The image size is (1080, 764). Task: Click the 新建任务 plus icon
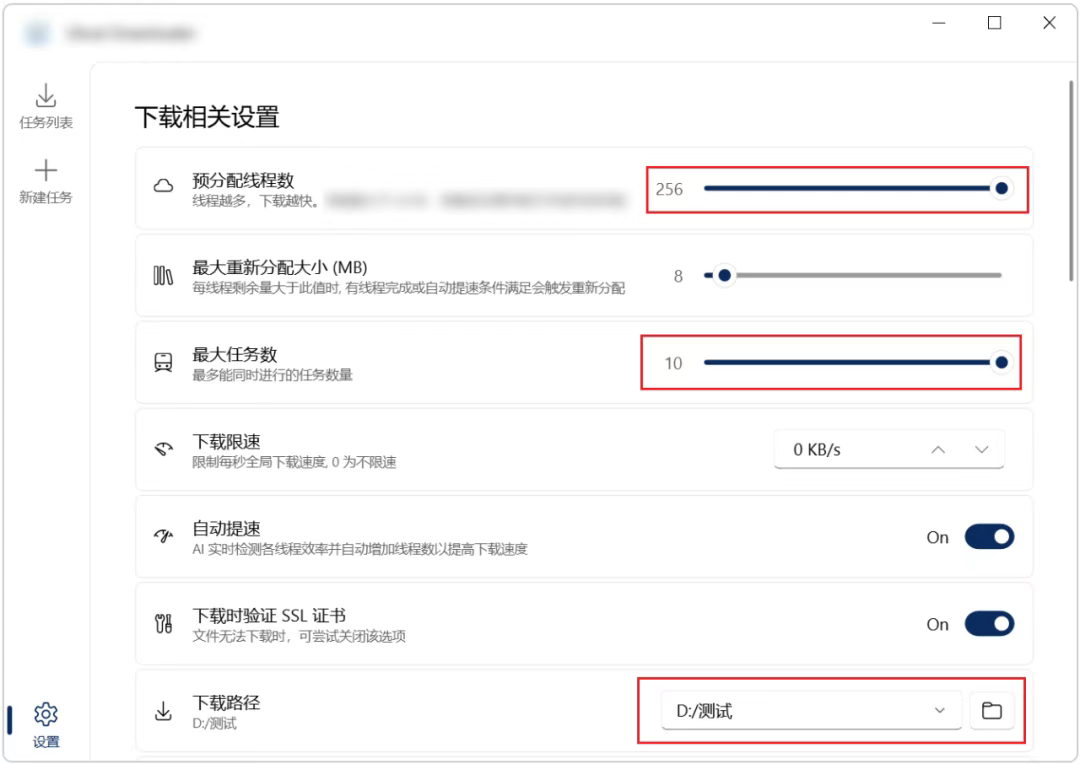[x=45, y=170]
